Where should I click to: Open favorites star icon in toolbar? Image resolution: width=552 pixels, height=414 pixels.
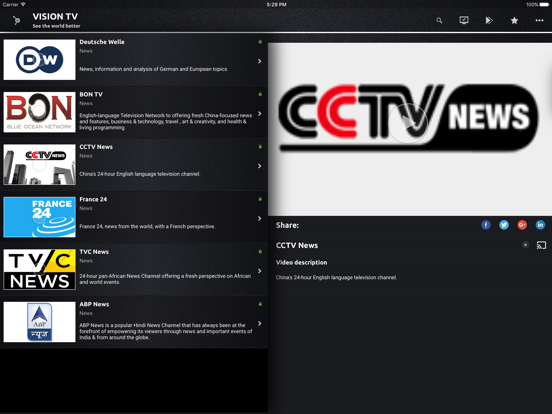(x=514, y=20)
